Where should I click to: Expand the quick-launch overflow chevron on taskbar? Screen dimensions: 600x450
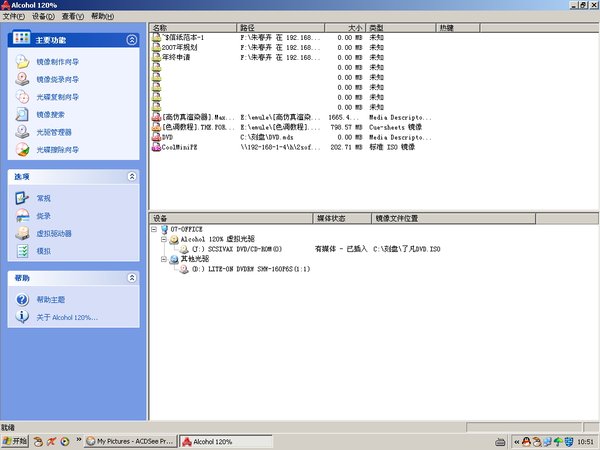pyautogui.click(x=78, y=439)
